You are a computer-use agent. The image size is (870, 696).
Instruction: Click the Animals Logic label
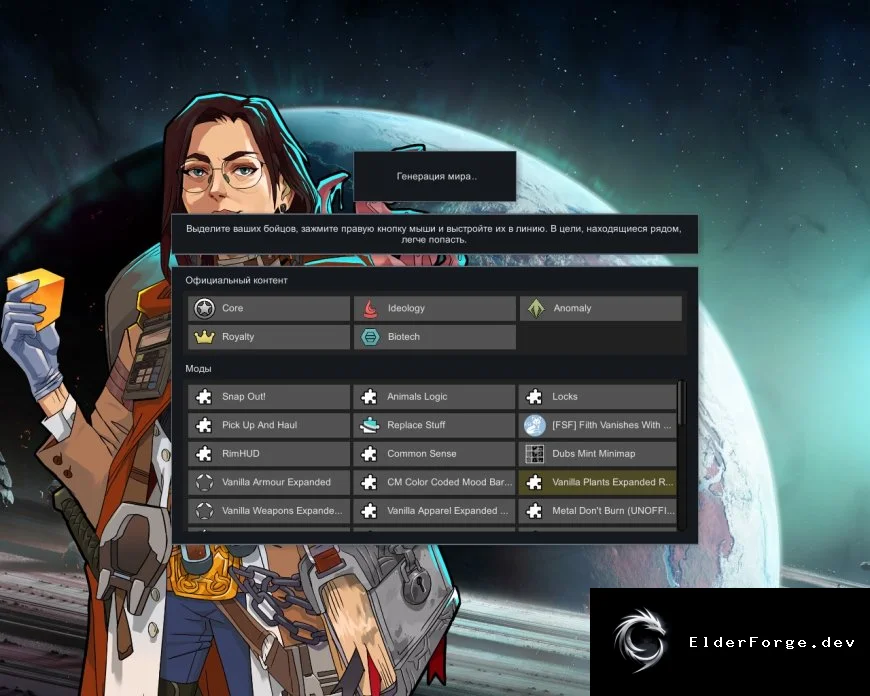click(x=417, y=397)
